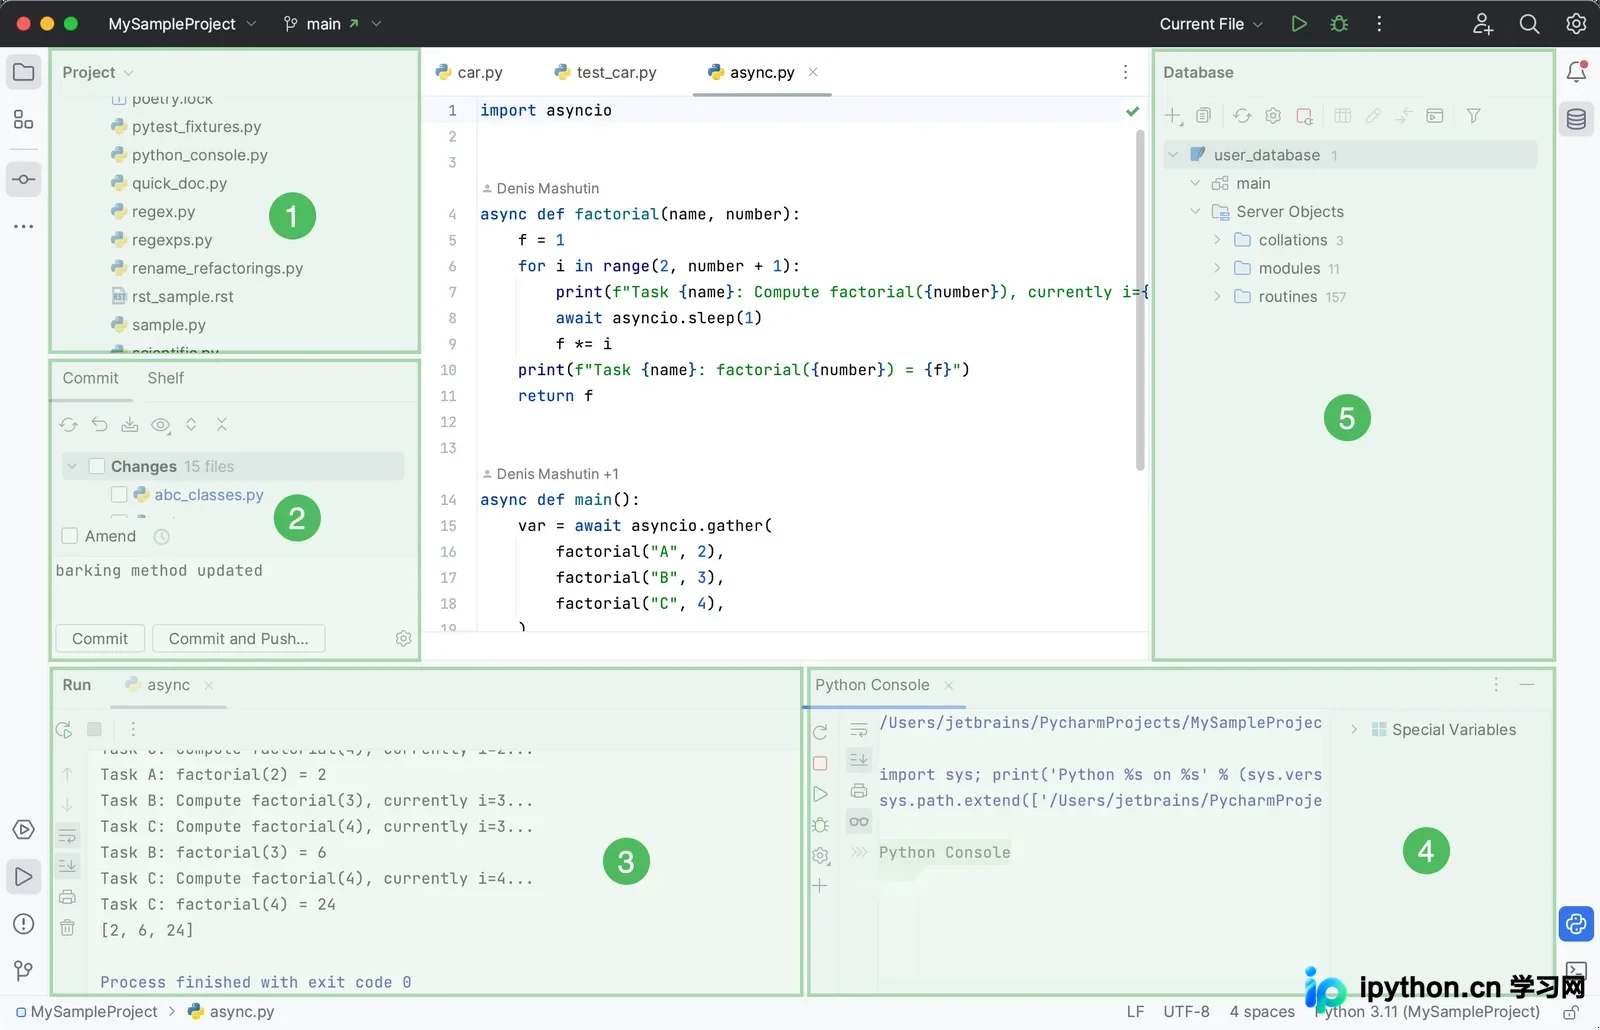This screenshot has width=1600, height=1030.
Task: Toggle Show Variables glasses icon in Python Console
Action: tap(859, 822)
